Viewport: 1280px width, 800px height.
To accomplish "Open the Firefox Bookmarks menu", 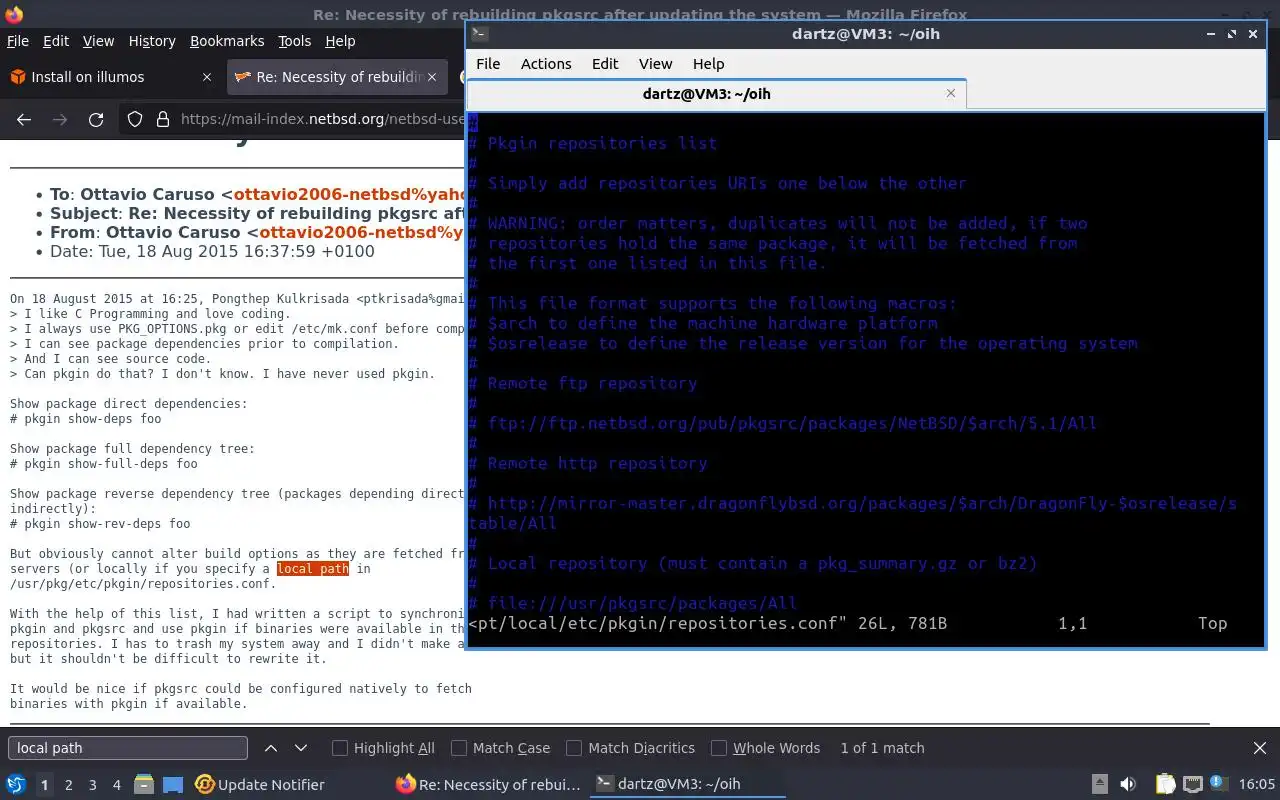I will 227,41.
